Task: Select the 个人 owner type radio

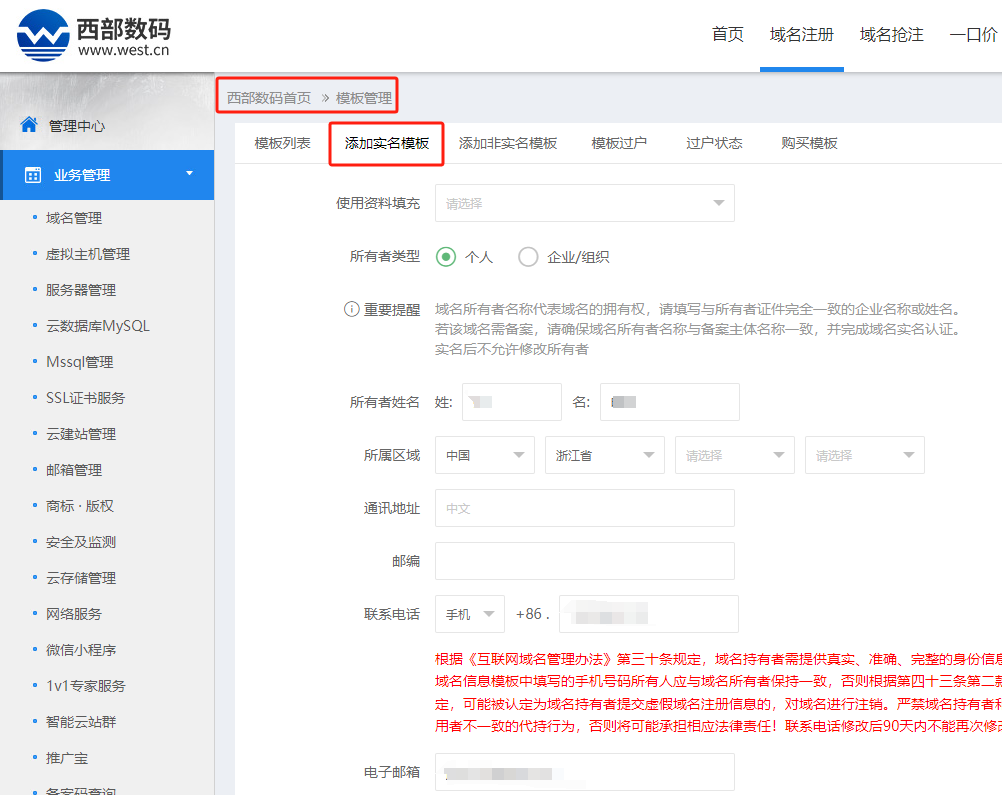Action: click(x=445, y=257)
